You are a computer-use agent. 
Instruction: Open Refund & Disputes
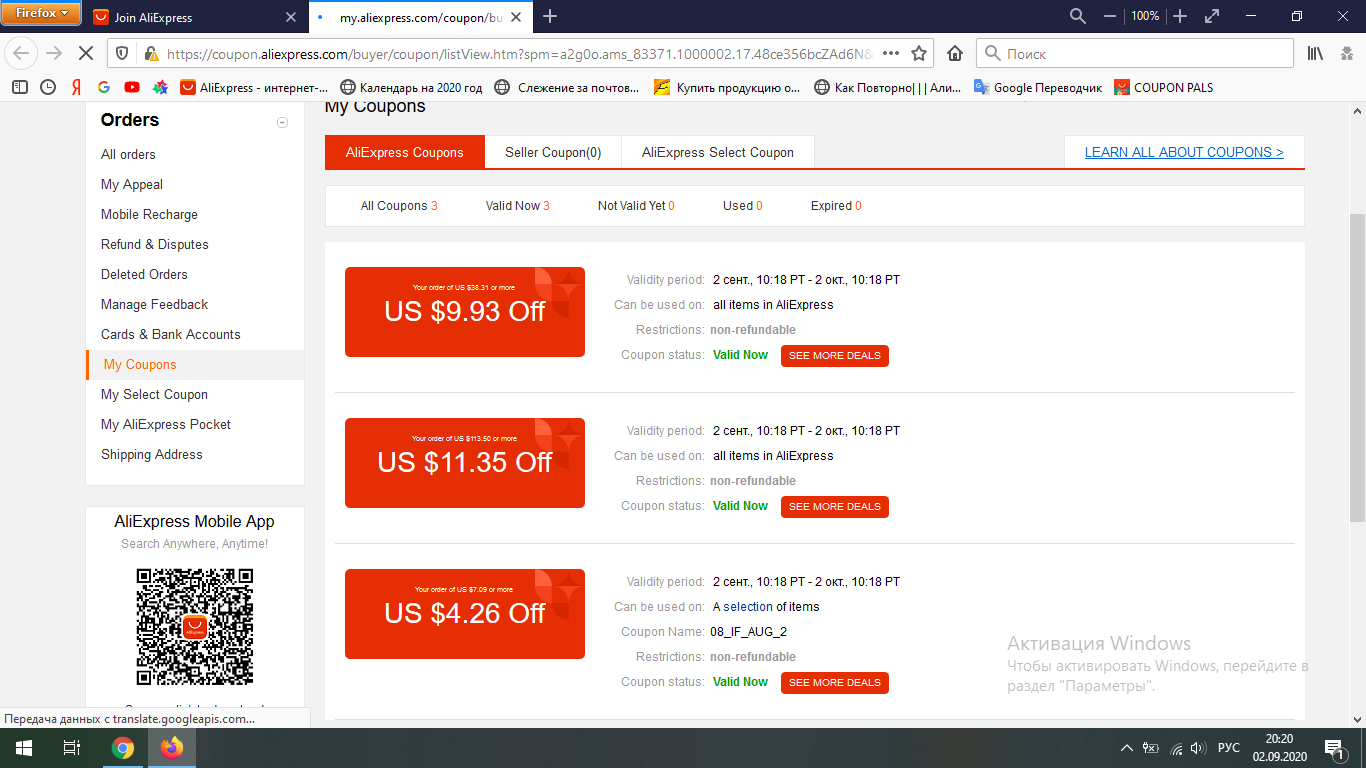[x=155, y=244]
